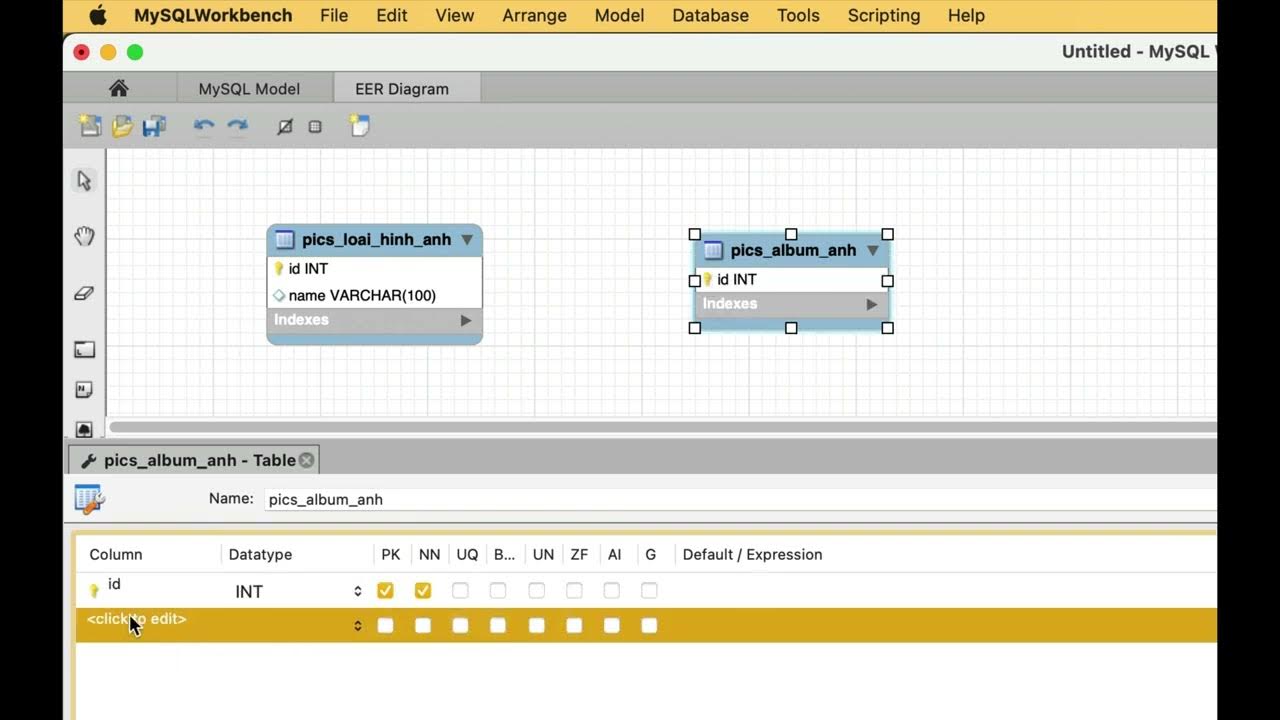Click the diagram horizontal scrollbar

662,427
